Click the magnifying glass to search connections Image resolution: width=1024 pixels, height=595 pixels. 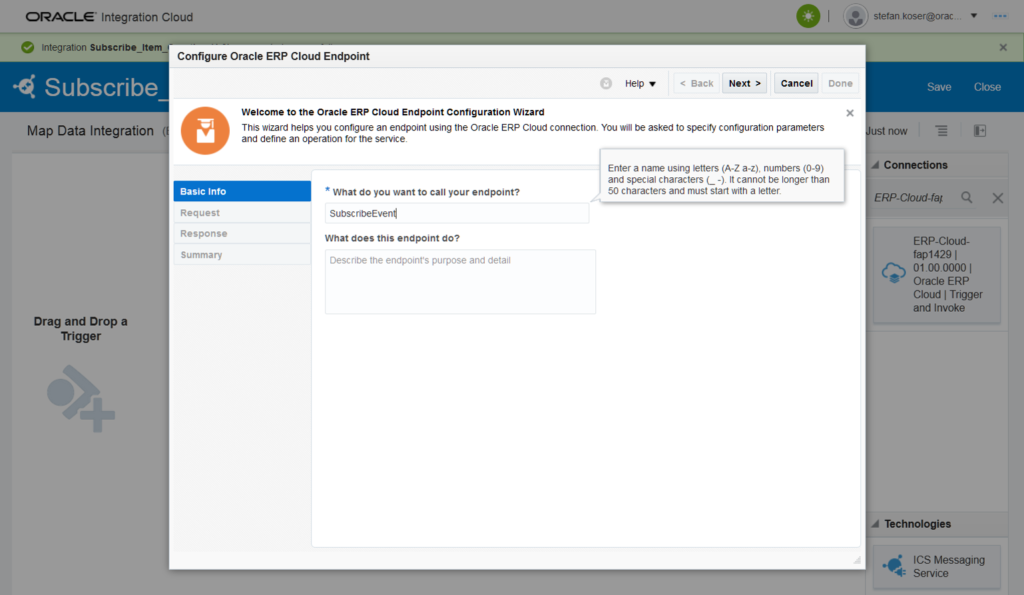click(966, 198)
